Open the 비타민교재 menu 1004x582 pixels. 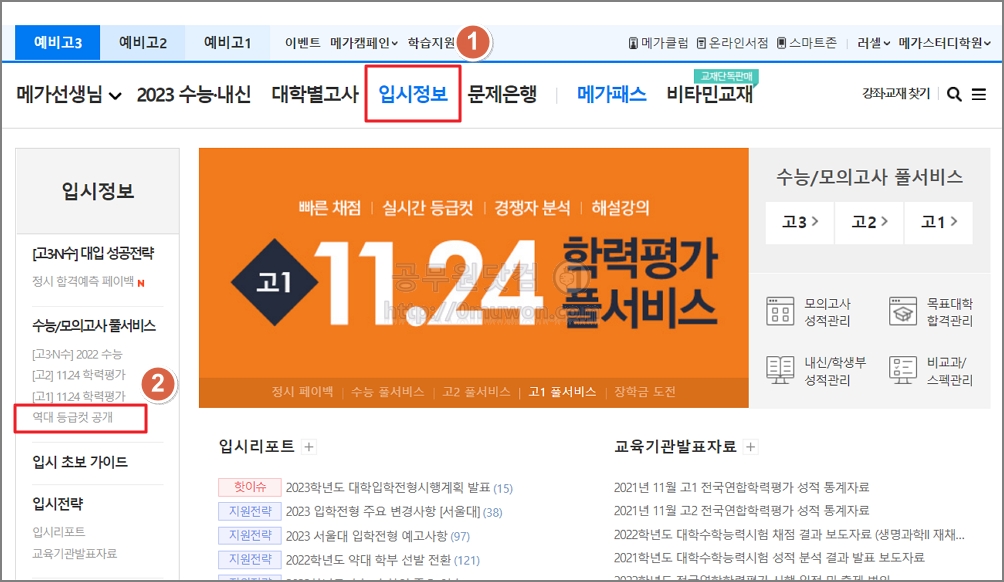(x=709, y=95)
